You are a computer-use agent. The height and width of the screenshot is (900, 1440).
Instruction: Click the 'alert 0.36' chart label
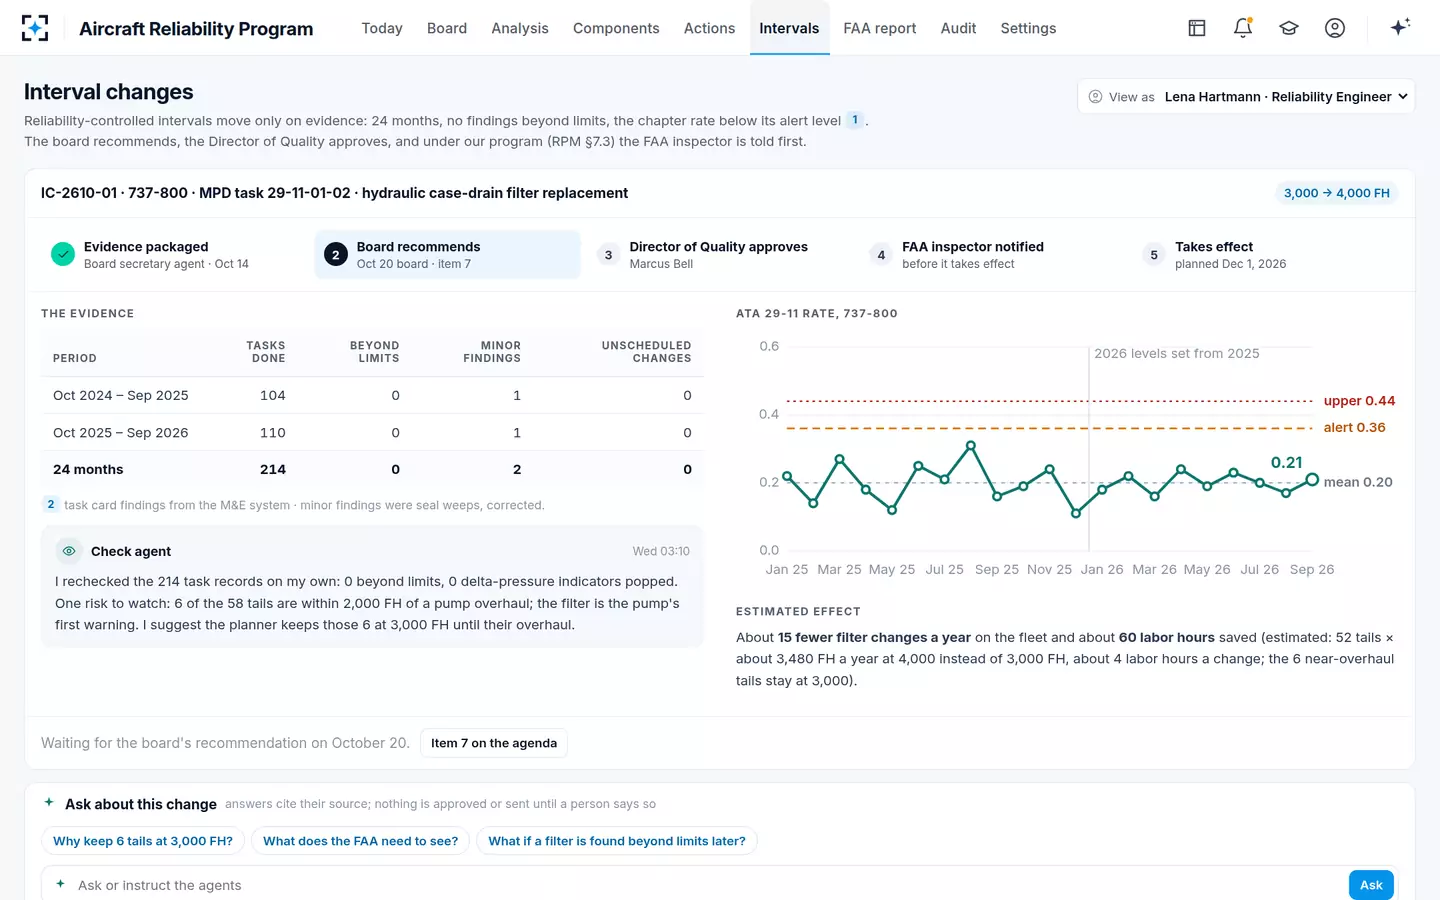[x=1354, y=427]
